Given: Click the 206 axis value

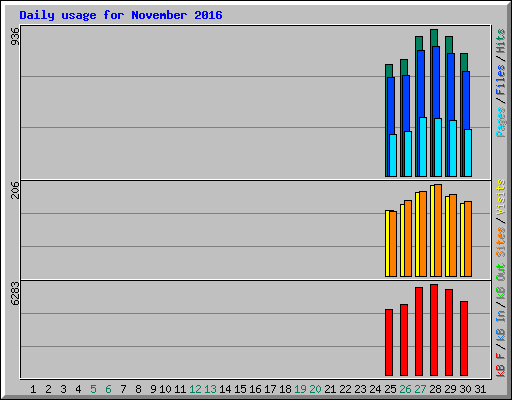Looking at the screenshot, I should [x=15, y=190].
